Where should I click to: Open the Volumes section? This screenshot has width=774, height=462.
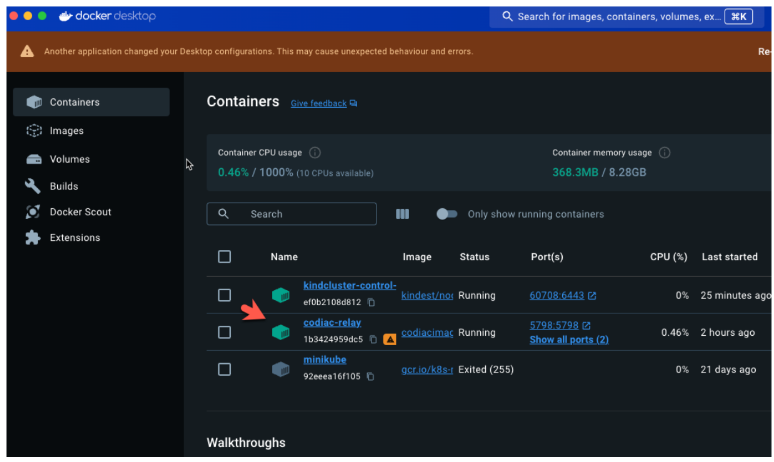(x=70, y=159)
